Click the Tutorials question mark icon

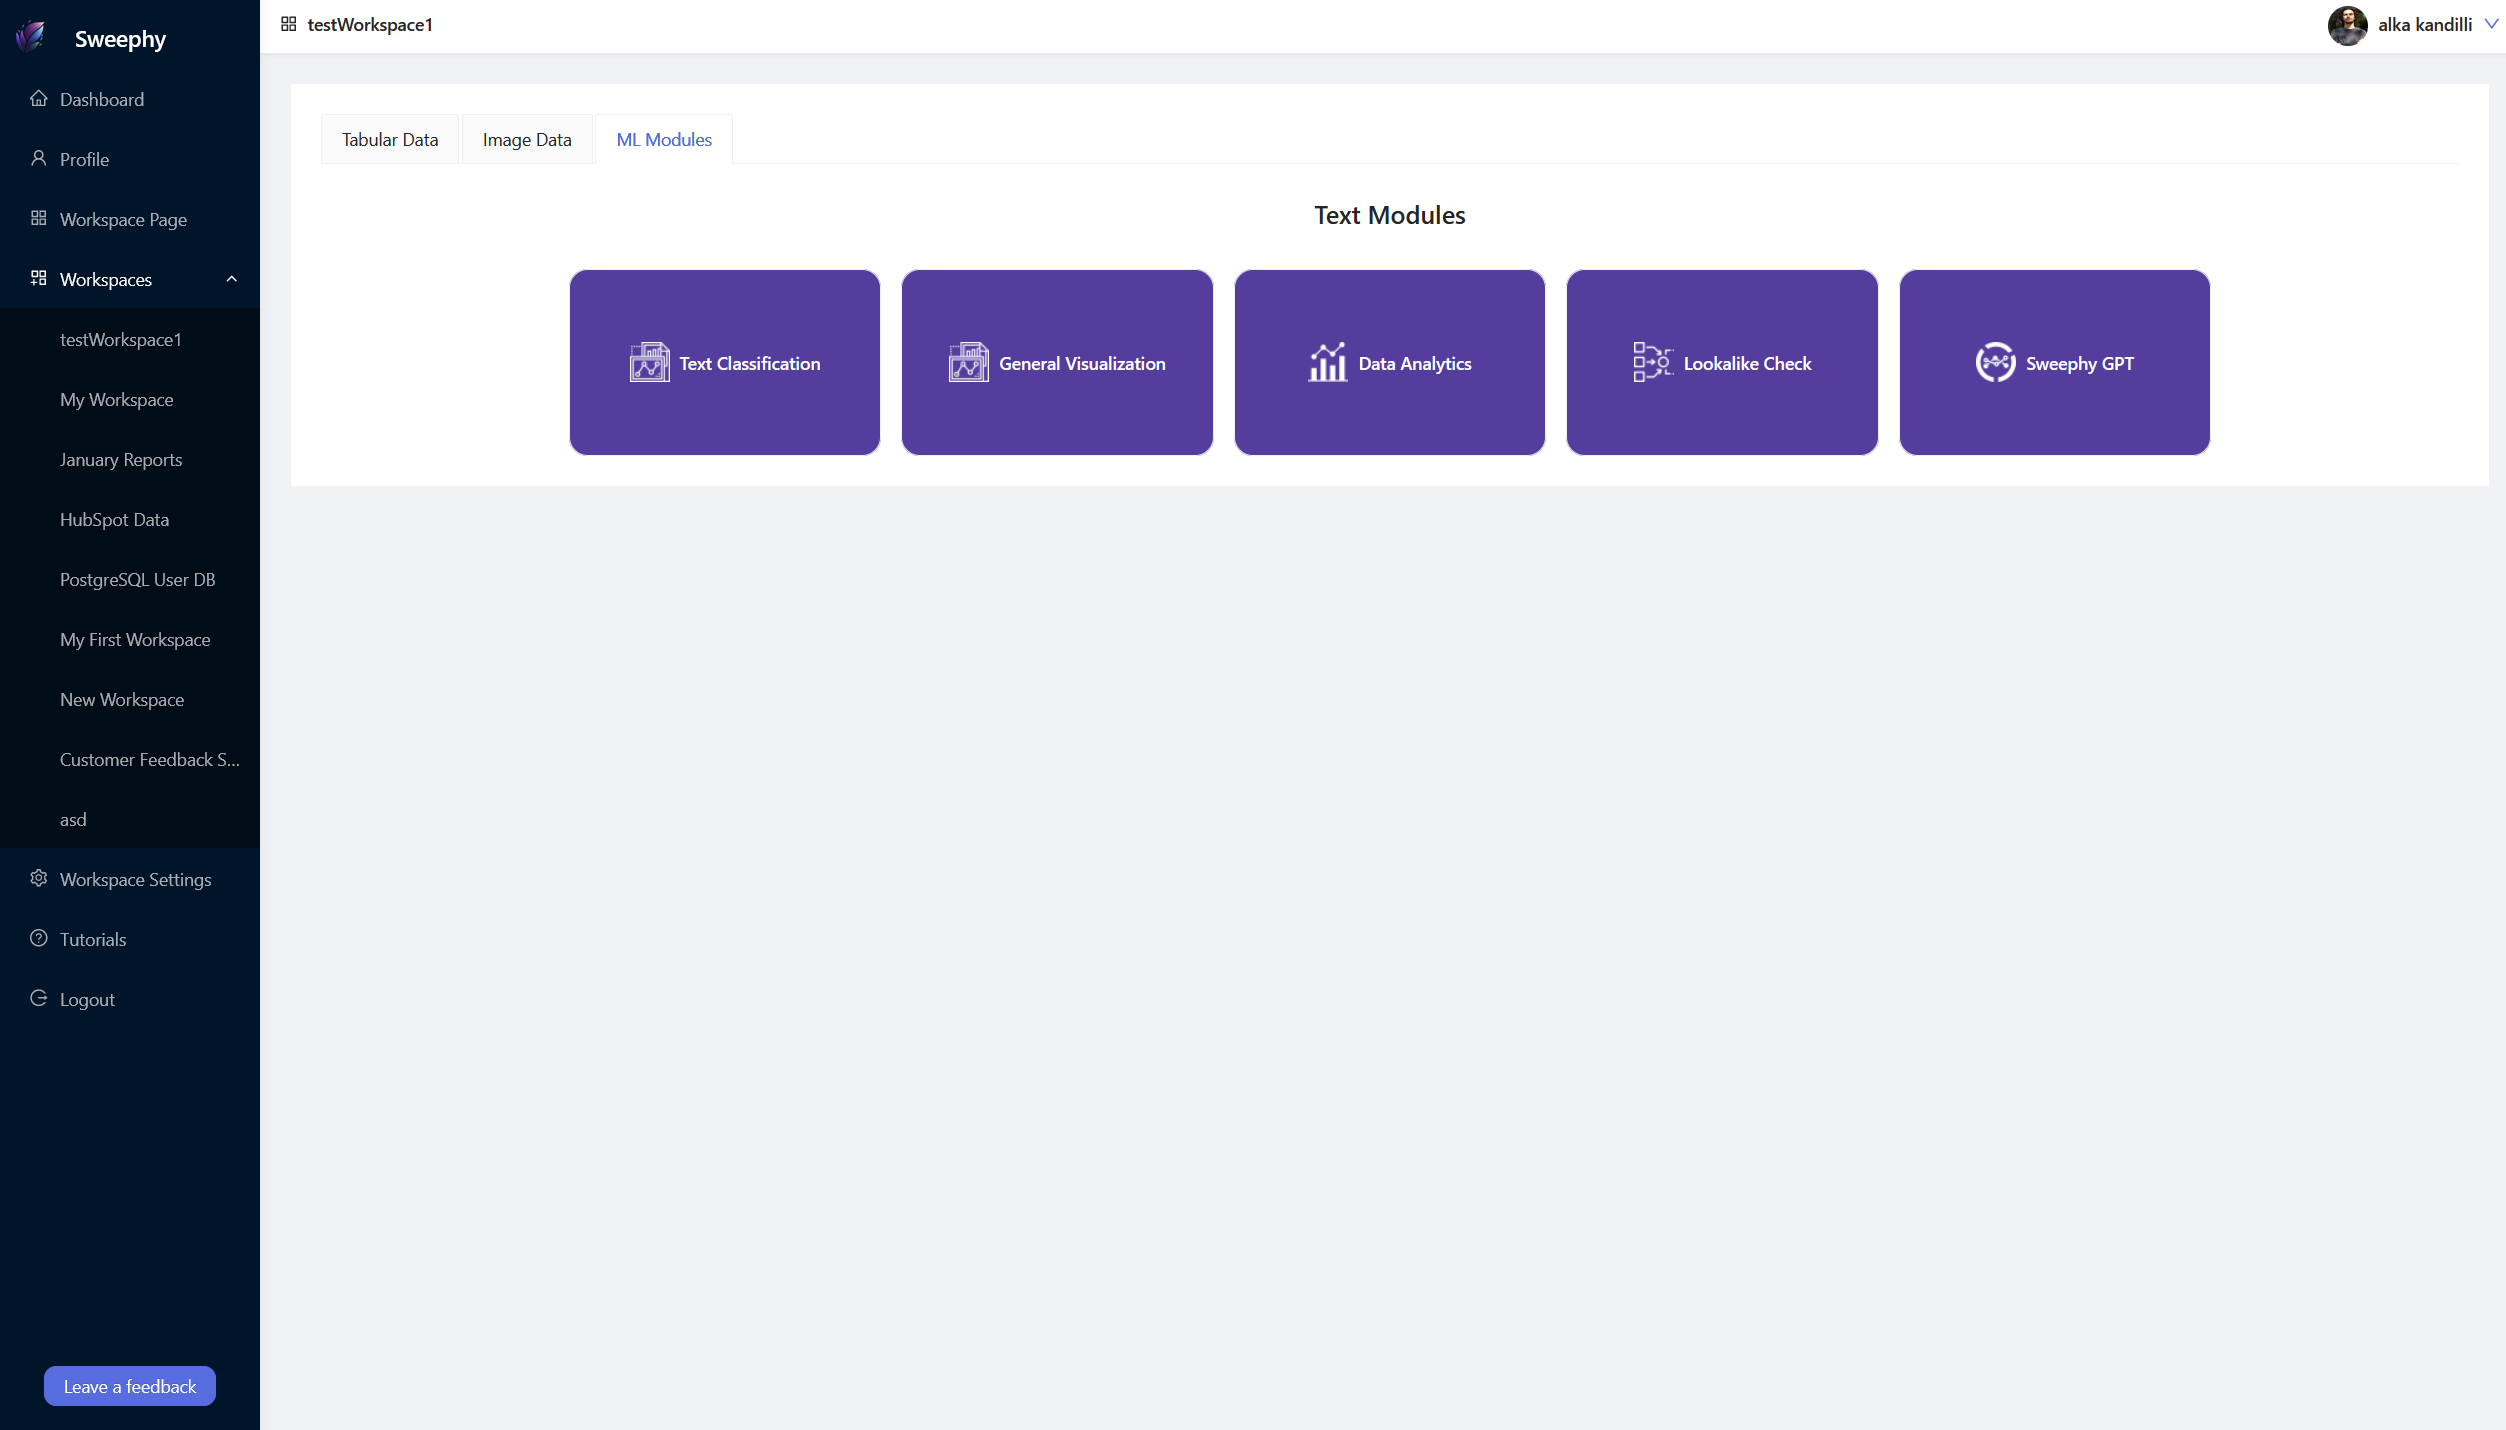point(39,938)
